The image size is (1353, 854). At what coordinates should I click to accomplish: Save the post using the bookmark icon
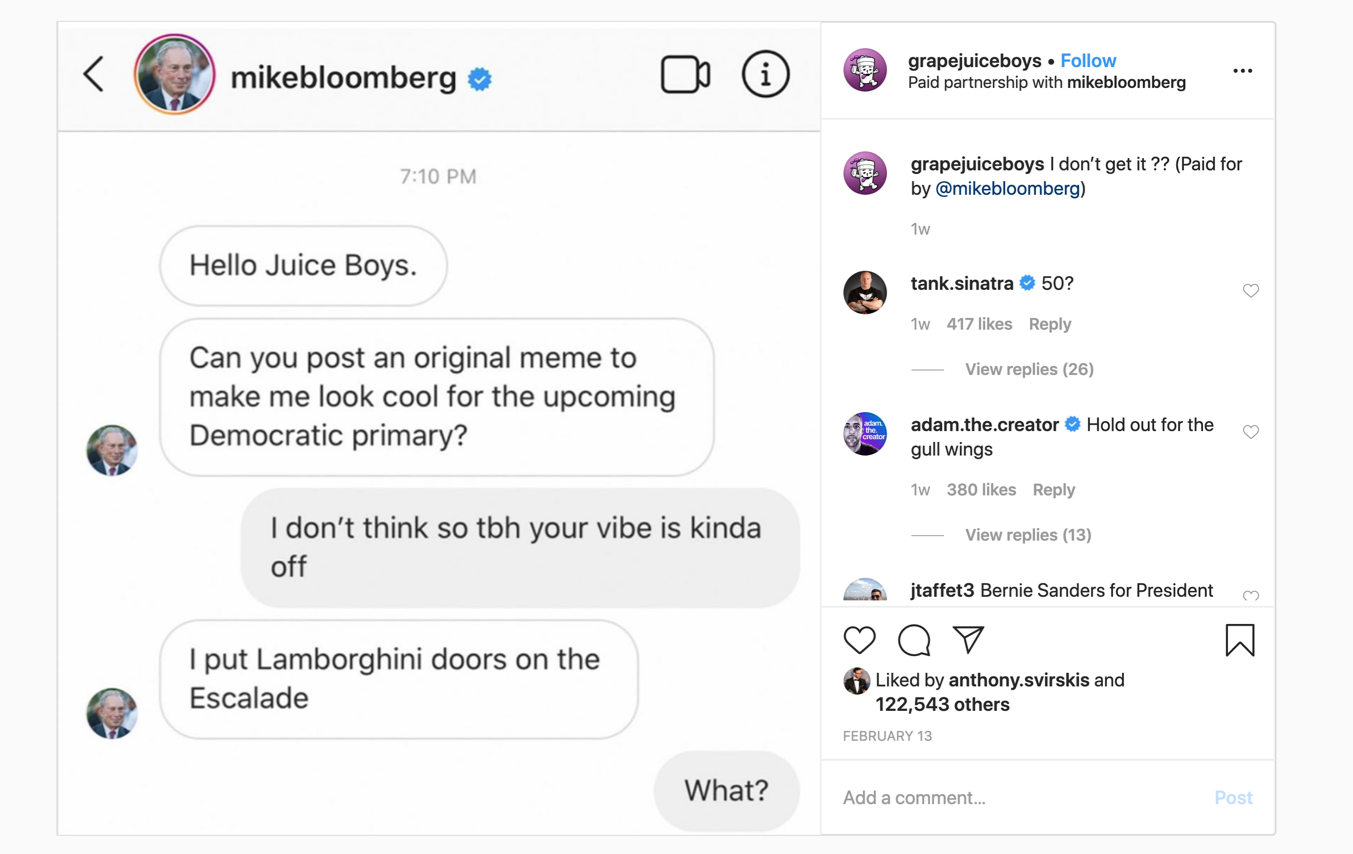pos(1240,640)
